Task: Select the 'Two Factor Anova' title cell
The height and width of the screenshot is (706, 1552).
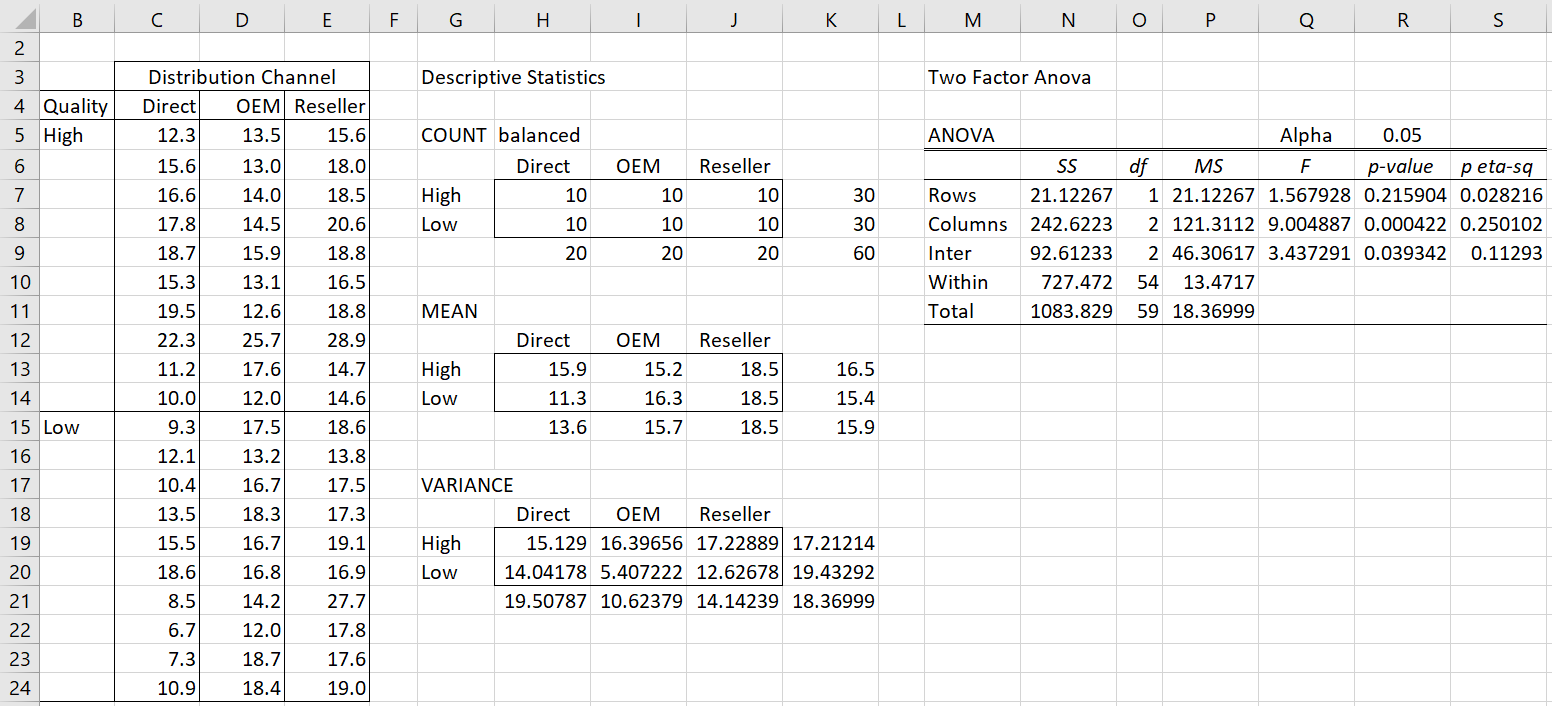Action: tap(1009, 77)
